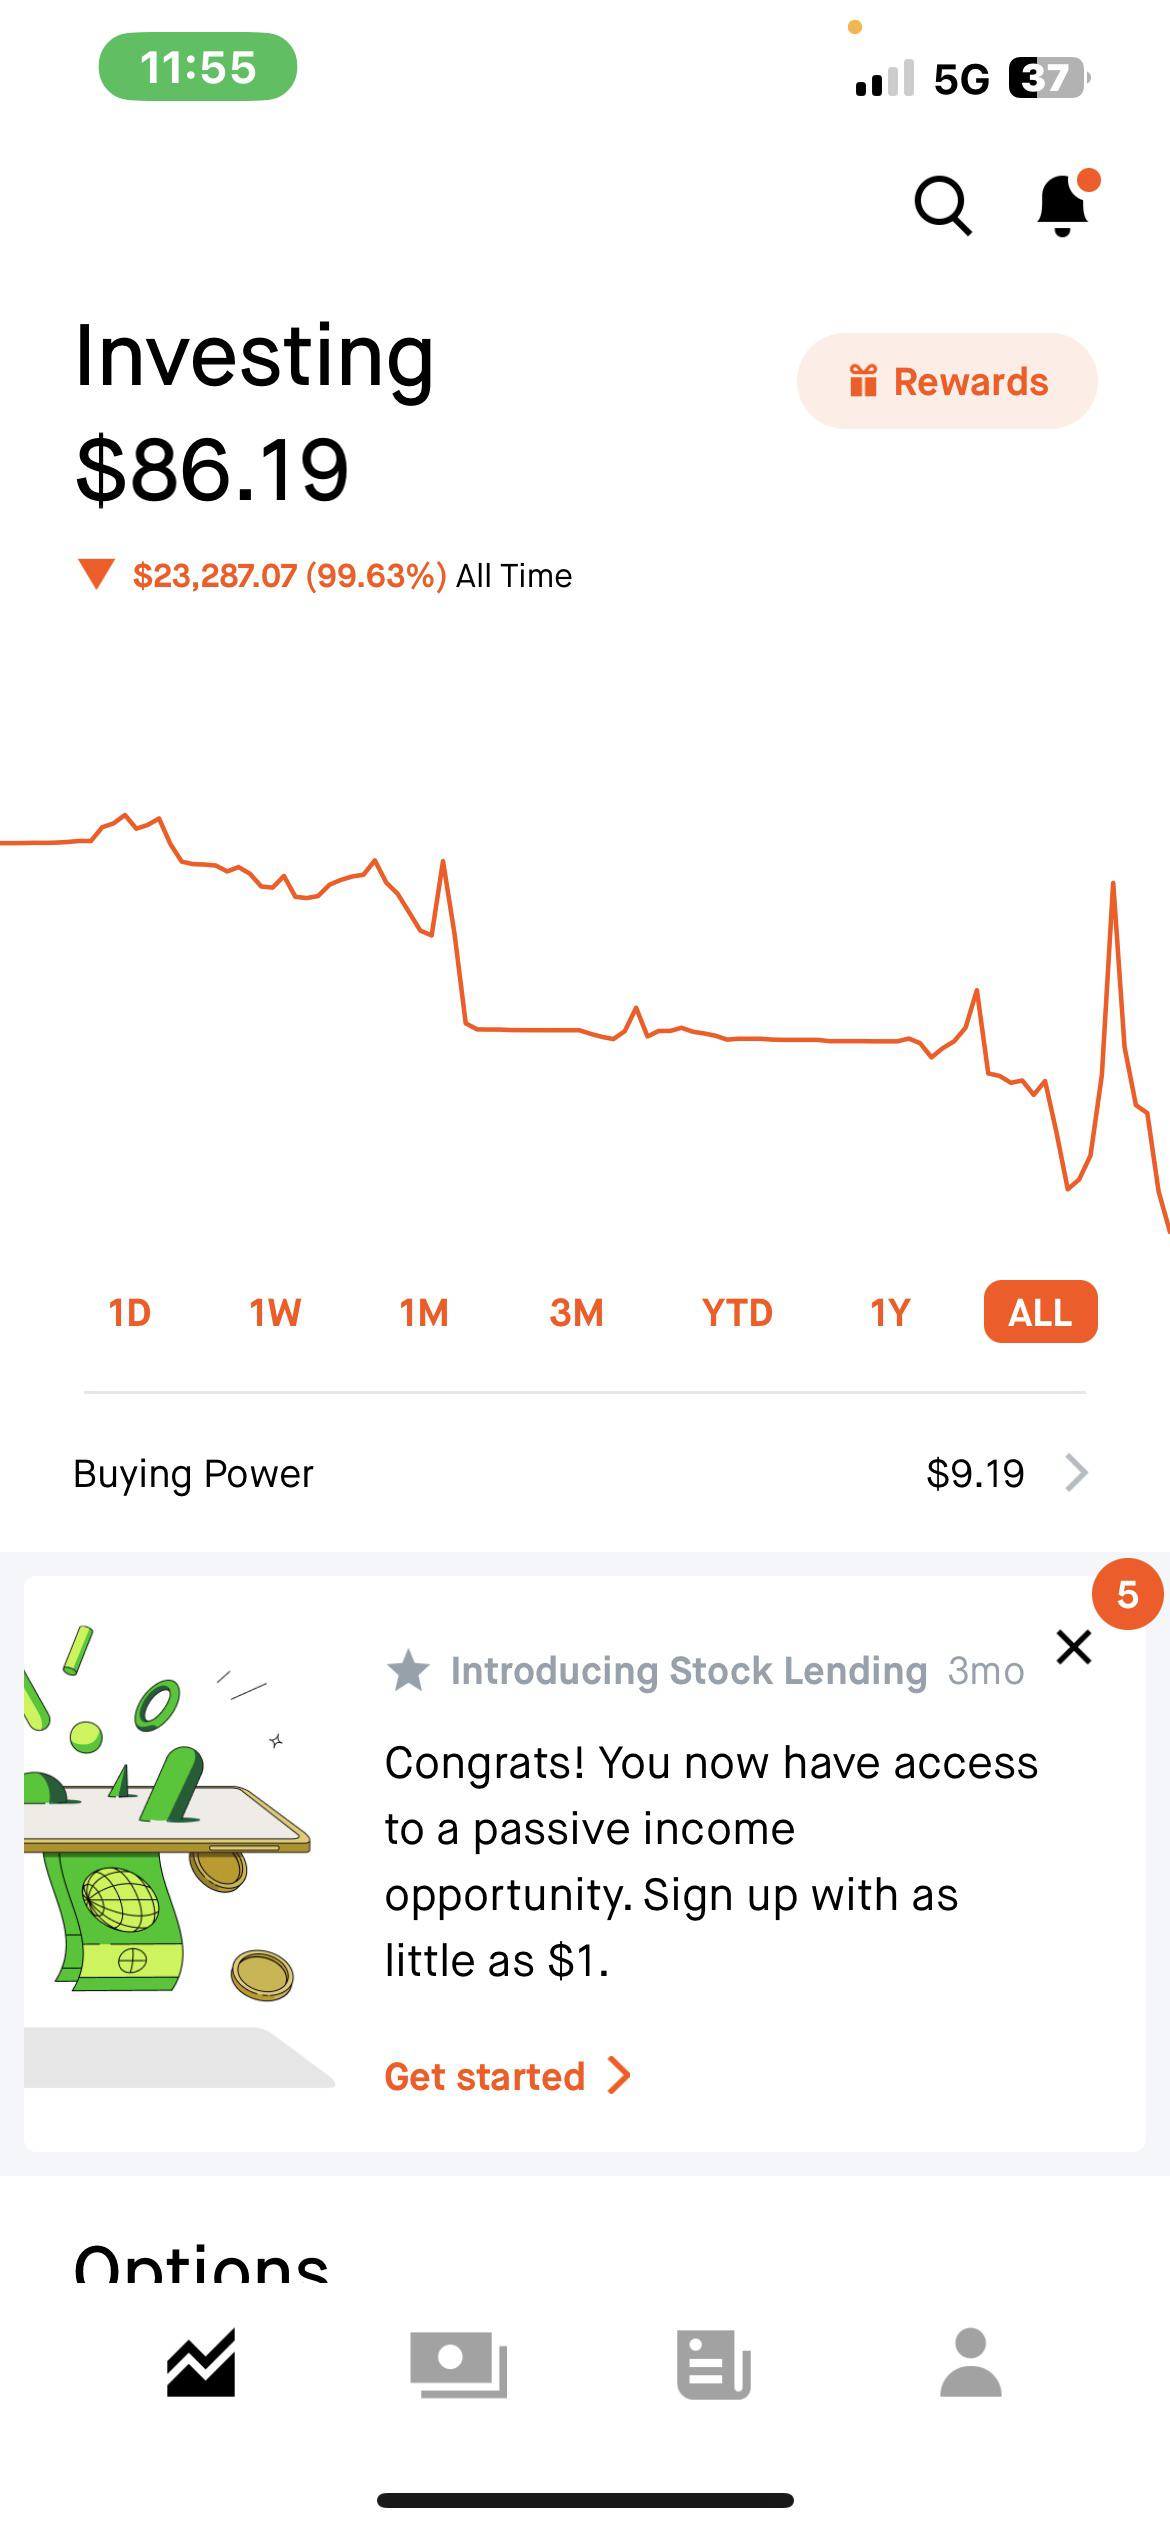Dismiss the Stock Lending card
Image resolution: width=1170 pixels, height=2532 pixels.
[x=1073, y=1646]
